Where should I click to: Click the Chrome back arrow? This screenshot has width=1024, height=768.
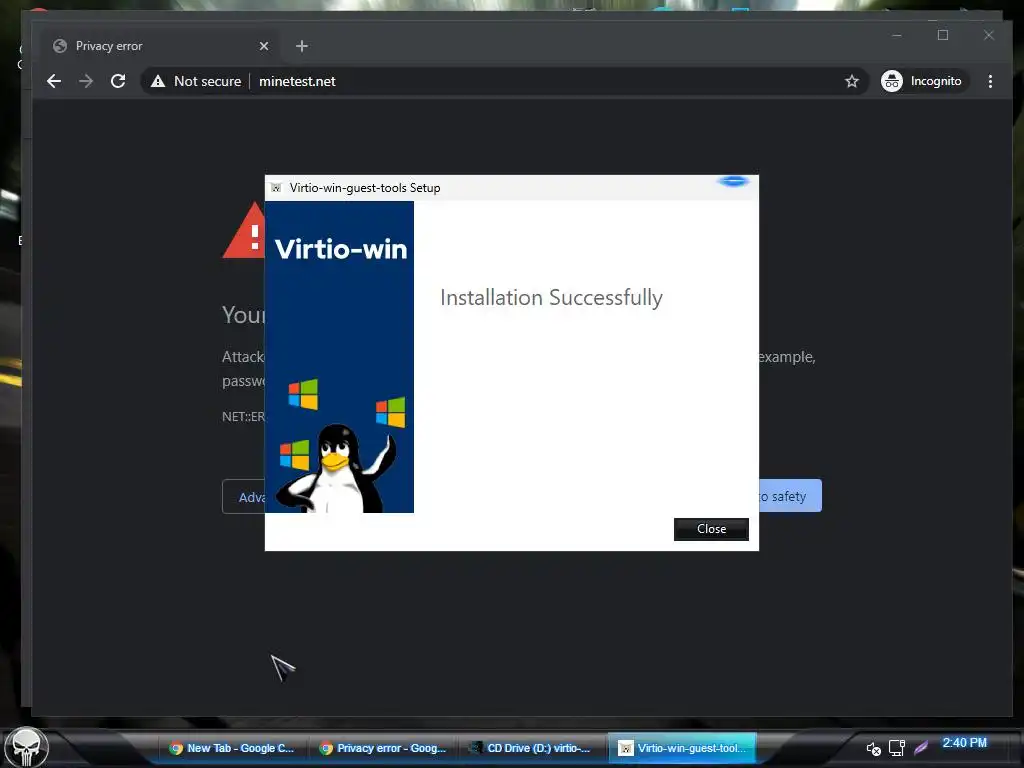[54, 81]
